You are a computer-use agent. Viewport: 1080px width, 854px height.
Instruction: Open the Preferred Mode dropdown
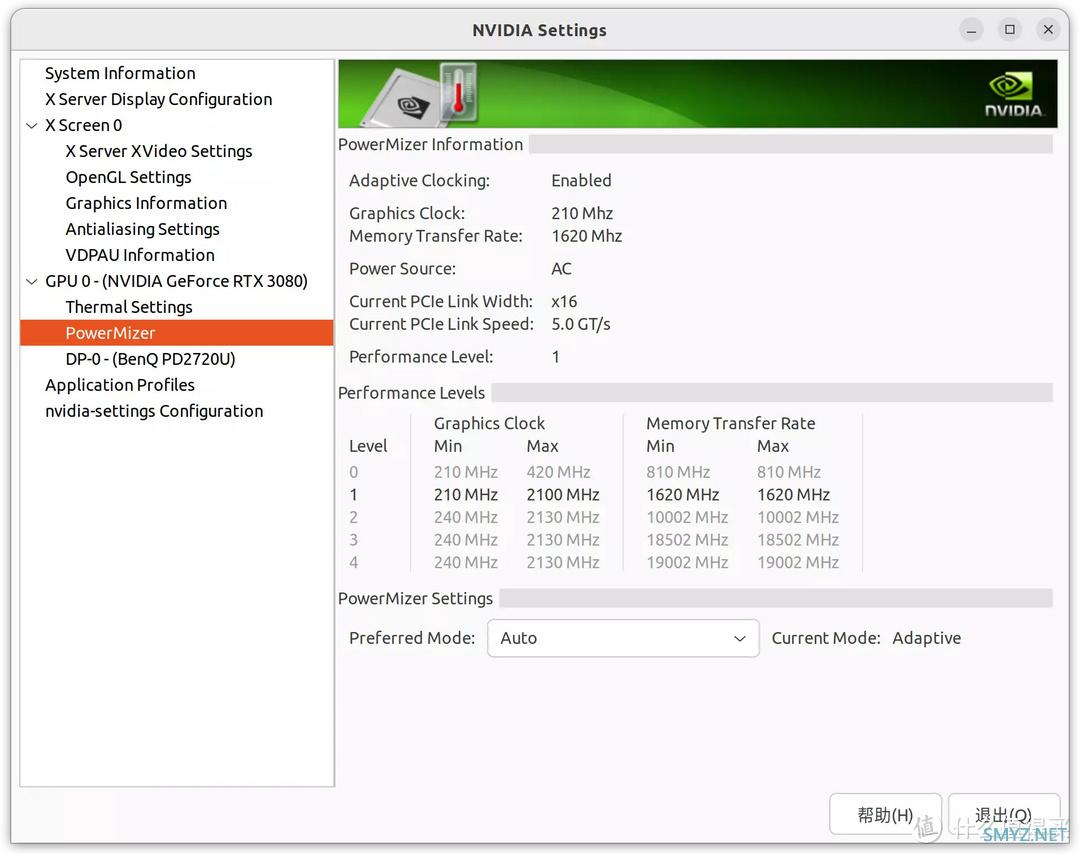pyautogui.click(x=623, y=638)
